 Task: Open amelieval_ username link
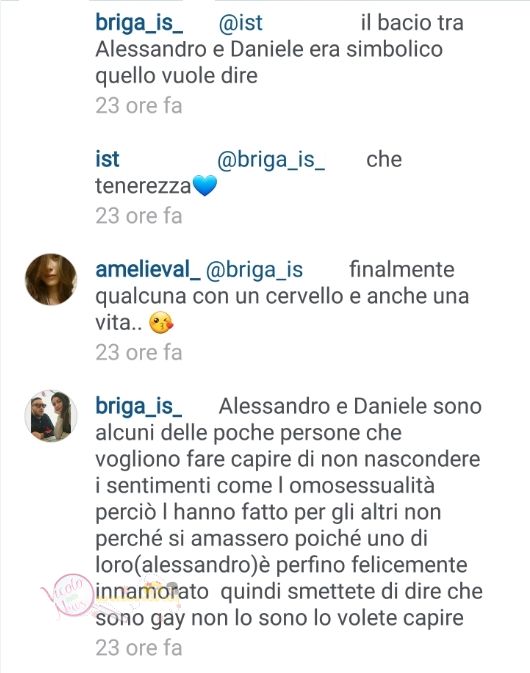click(148, 270)
